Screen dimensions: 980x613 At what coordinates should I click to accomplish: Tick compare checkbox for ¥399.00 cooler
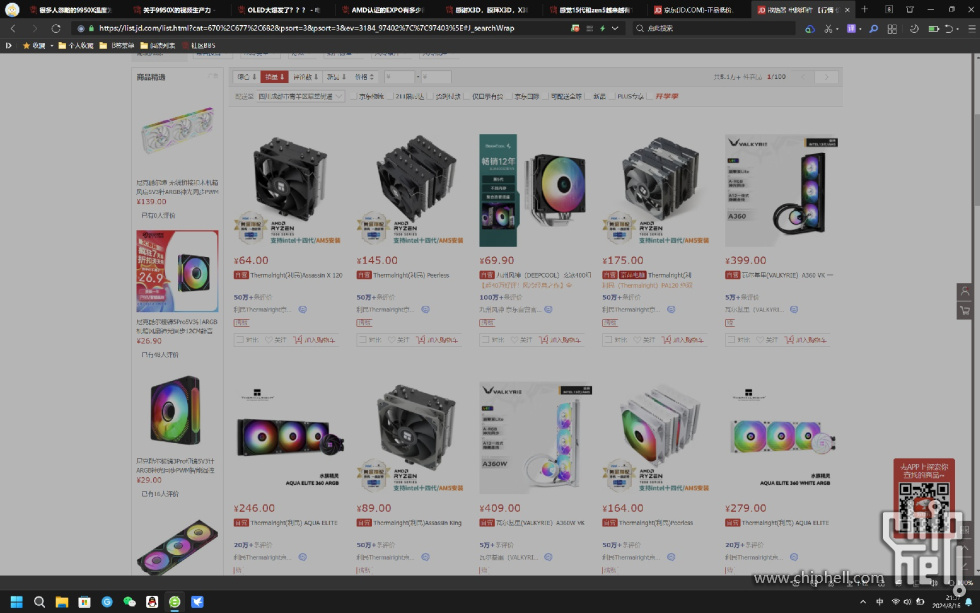click(730, 340)
